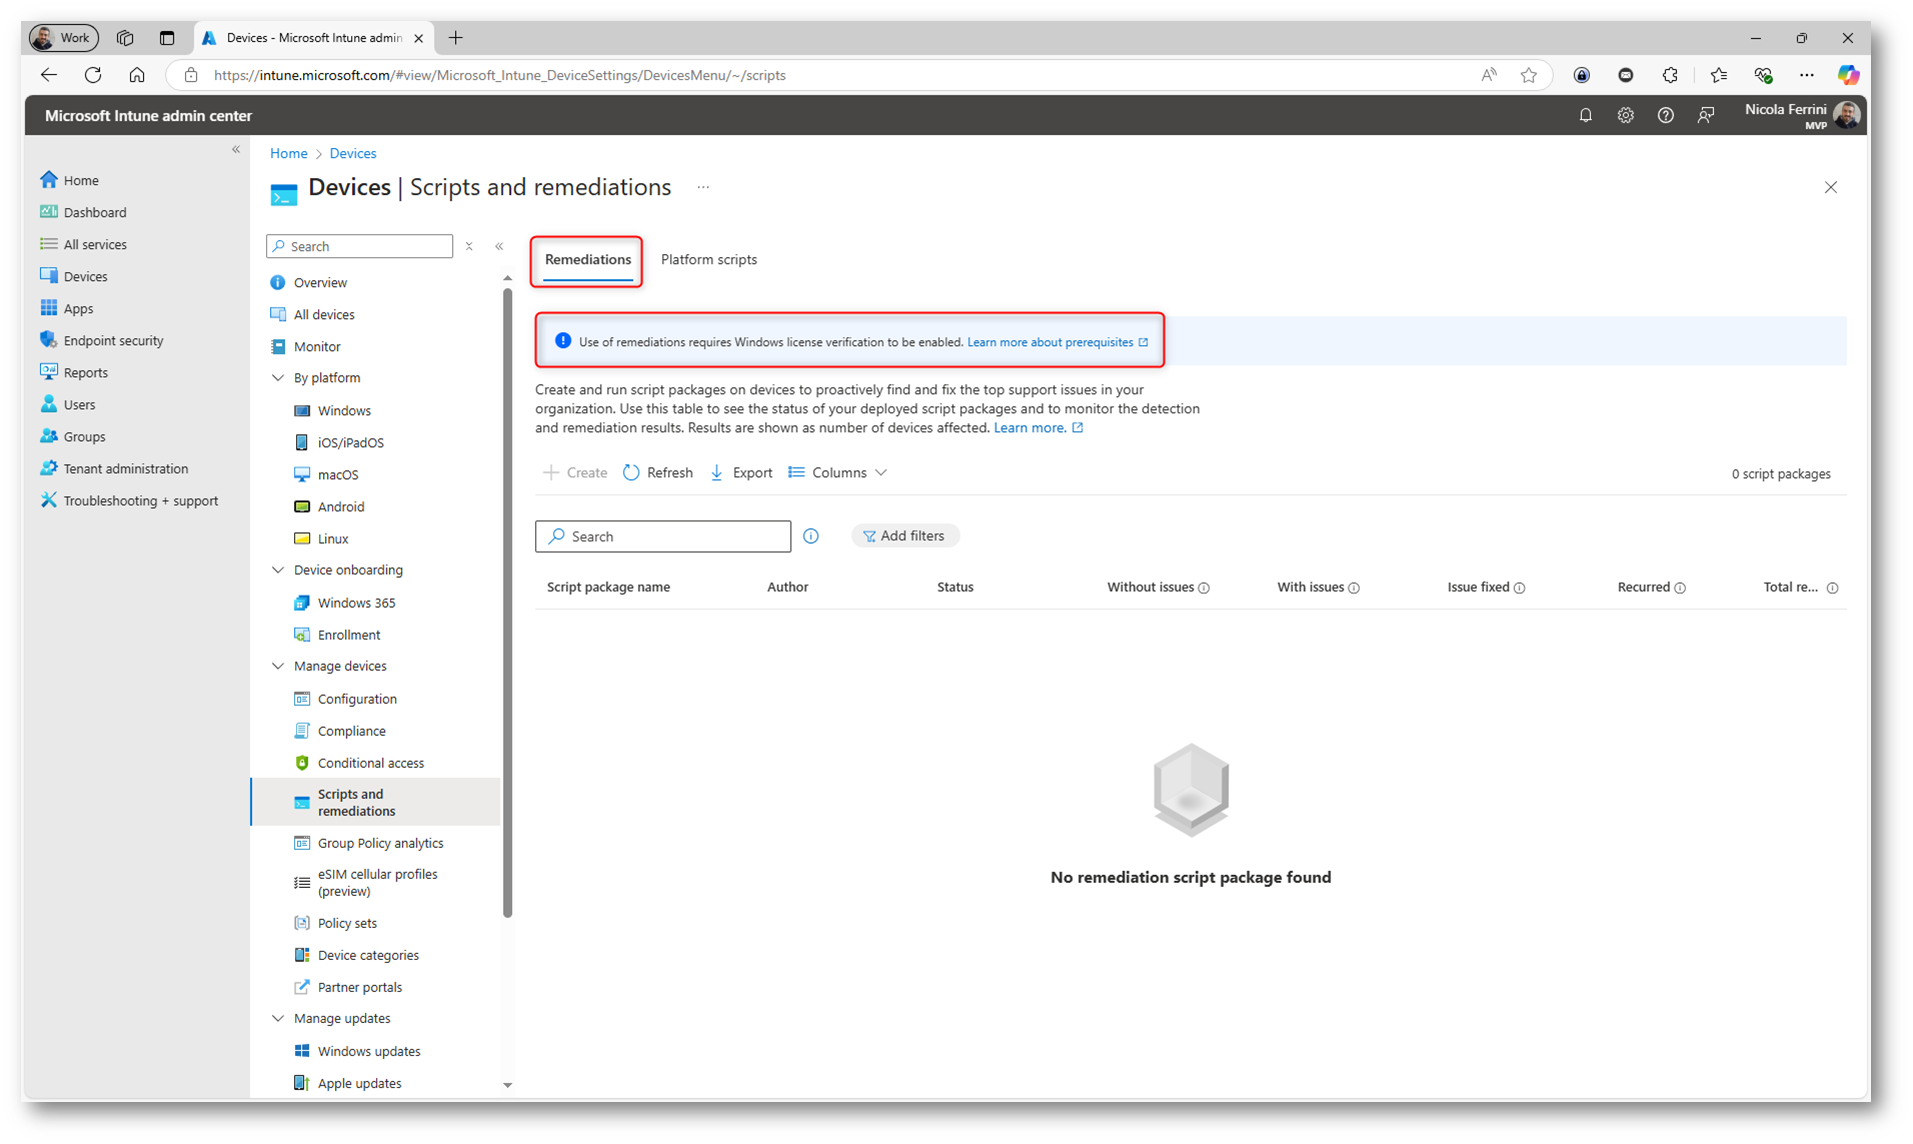Click the Devices menu Search field
The height and width of the screenshot is (1144, 1913).
[360, 246]
